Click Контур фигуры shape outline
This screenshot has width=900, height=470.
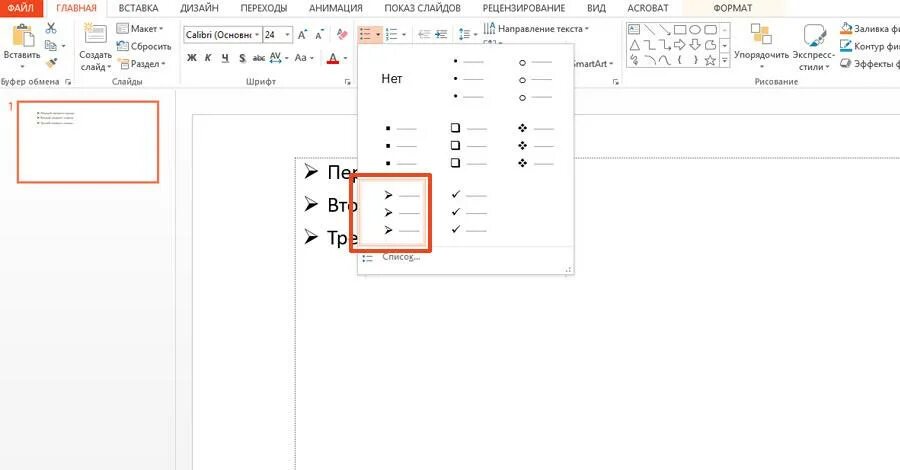868,46
